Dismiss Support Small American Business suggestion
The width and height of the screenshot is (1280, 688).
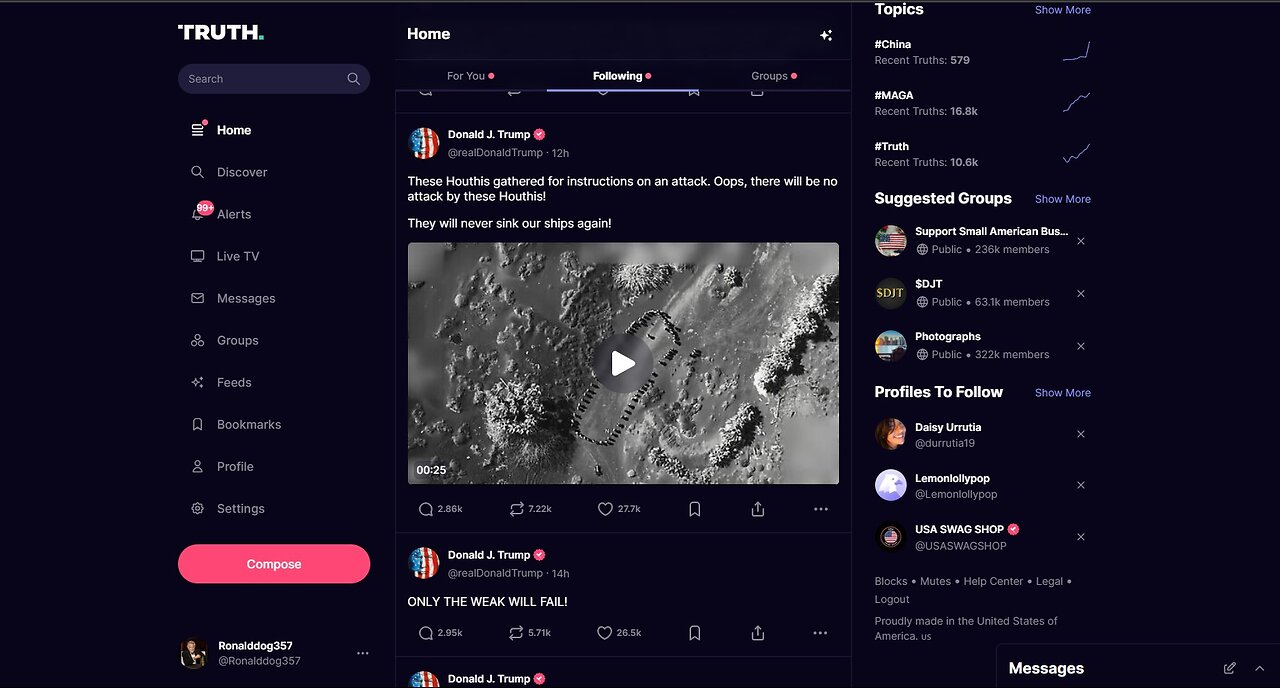point(1081,241)
